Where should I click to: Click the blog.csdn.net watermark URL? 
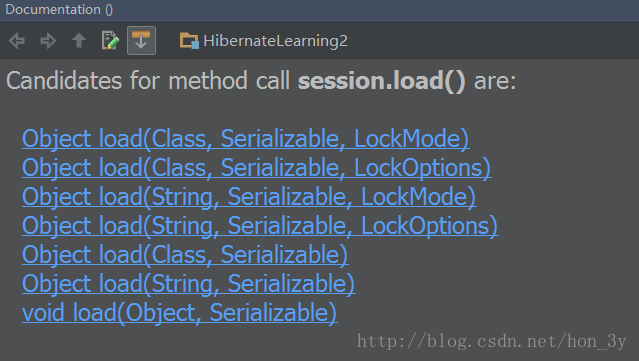tap(491, 341)
